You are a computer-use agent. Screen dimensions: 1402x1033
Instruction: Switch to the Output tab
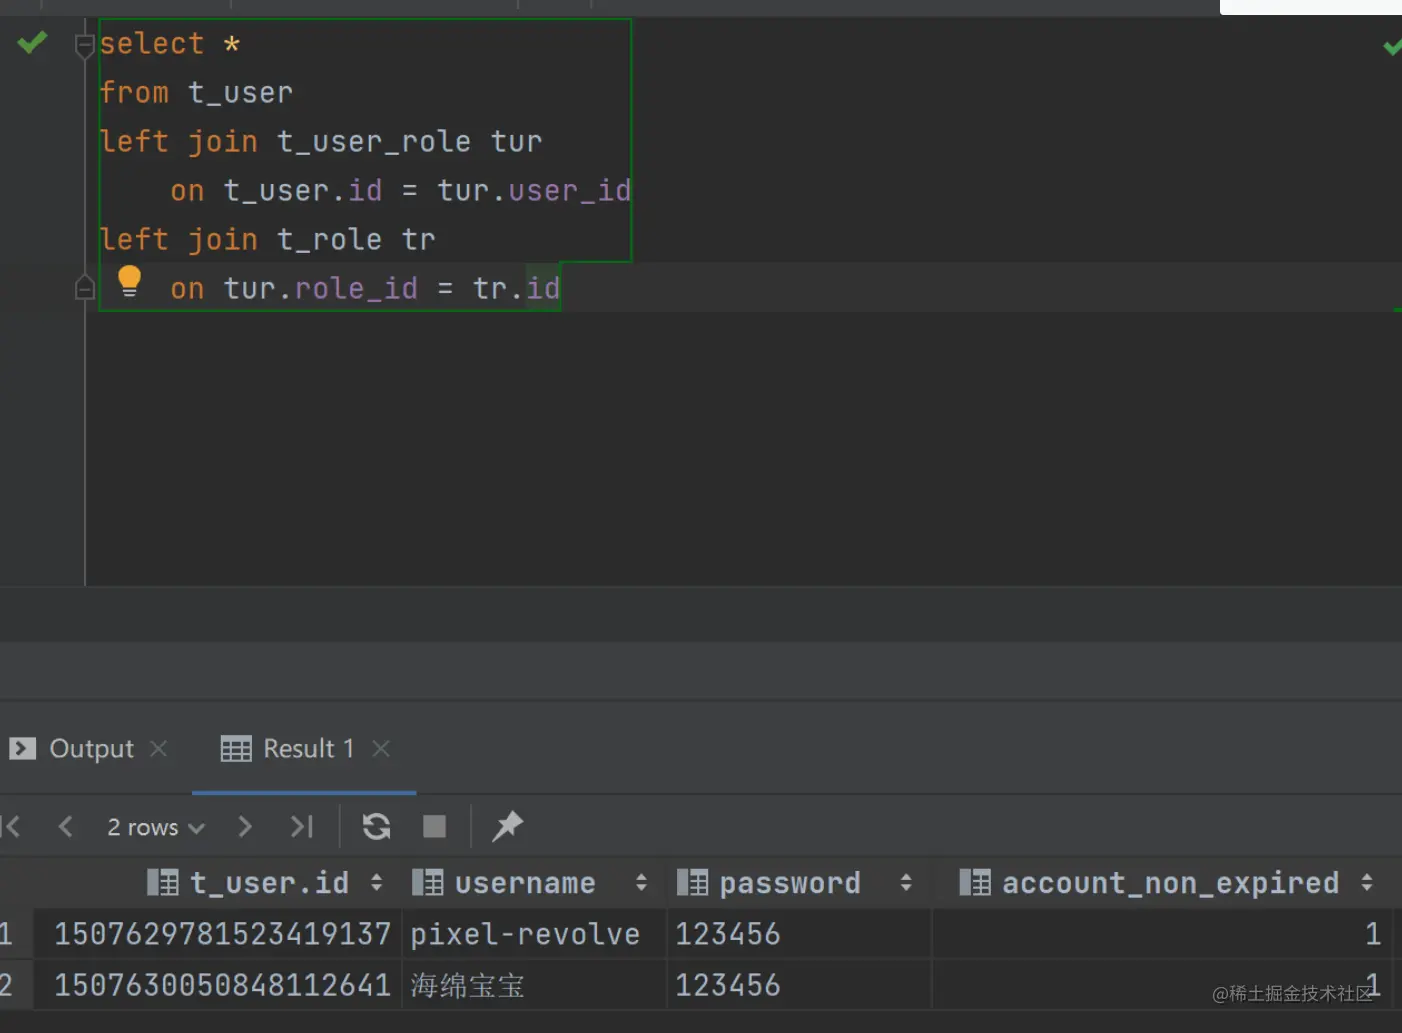point(91,749)
